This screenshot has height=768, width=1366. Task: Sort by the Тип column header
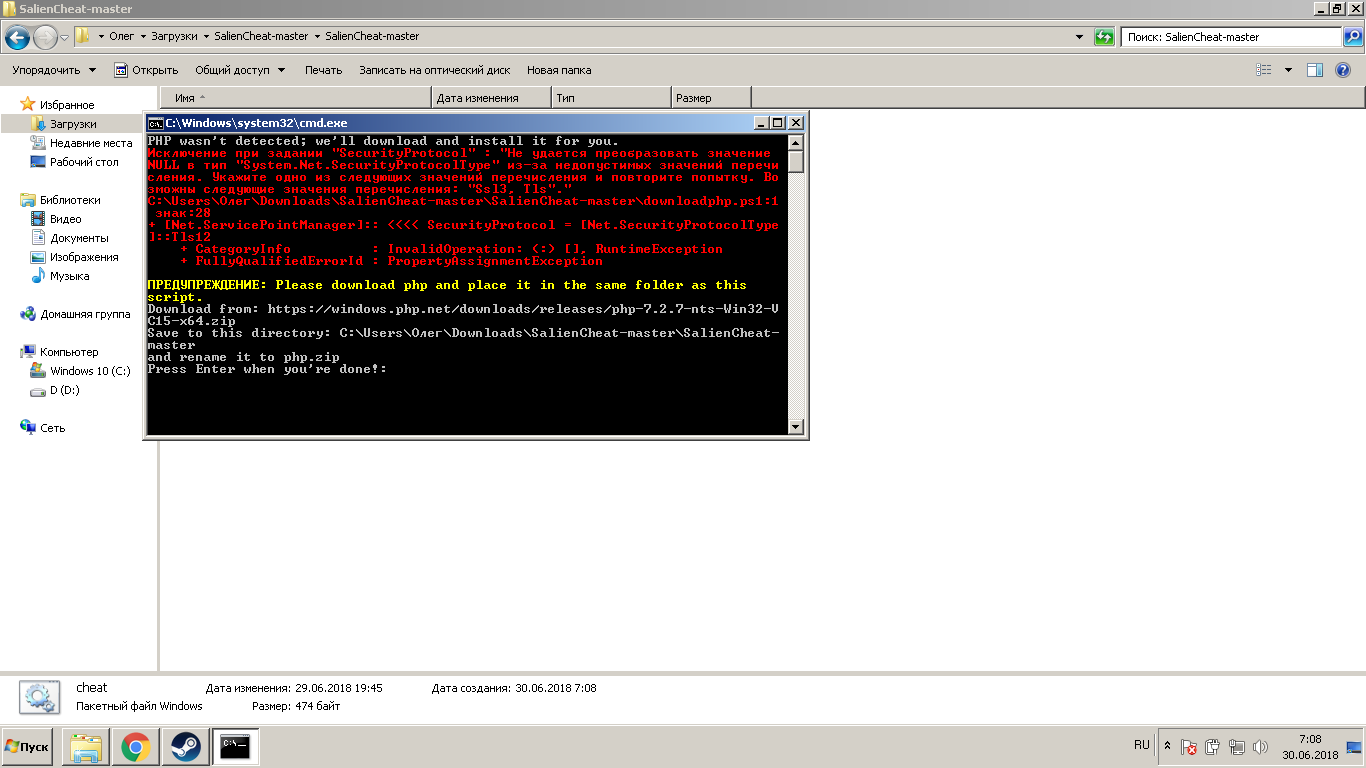pyautogui.click(x=611, y=98)
